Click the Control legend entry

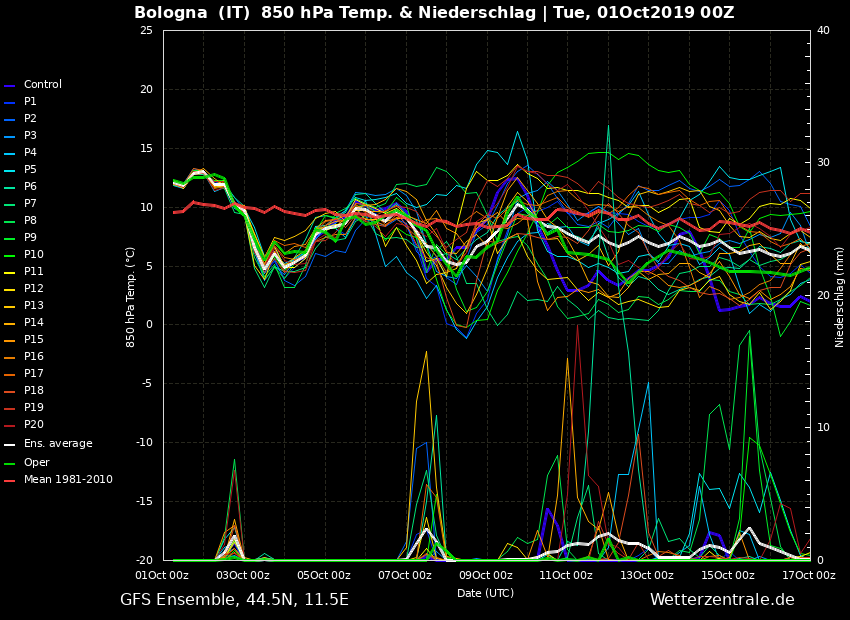pos(42,85)
